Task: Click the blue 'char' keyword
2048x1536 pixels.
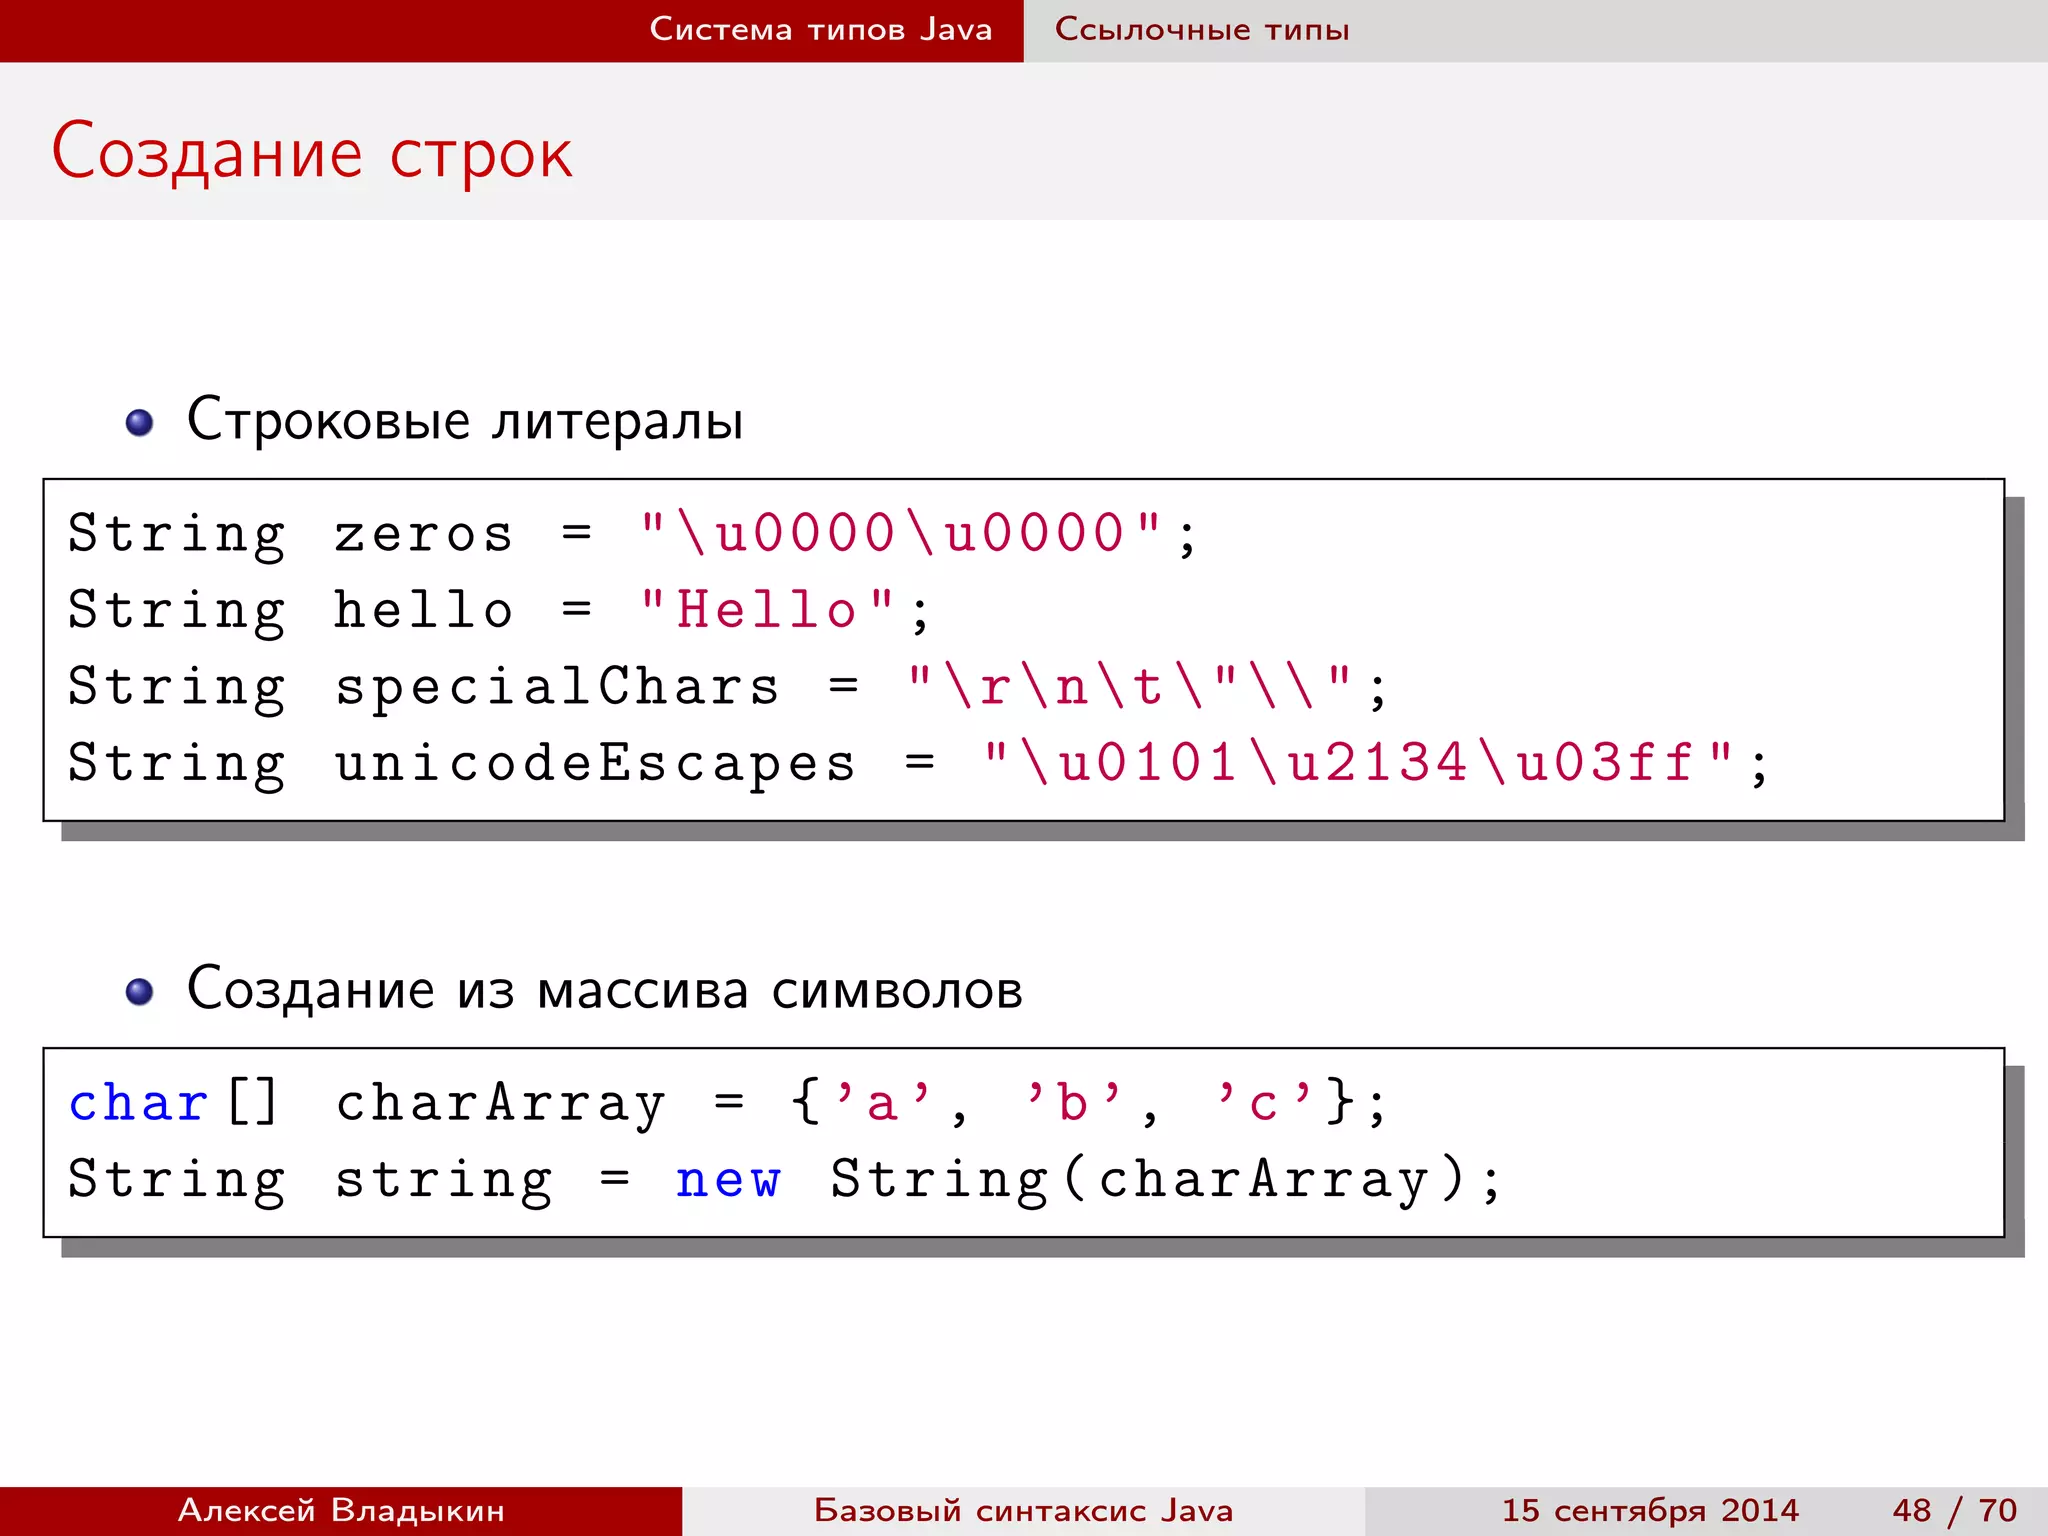Action: pyautogui.click(x=138, y=1103)
